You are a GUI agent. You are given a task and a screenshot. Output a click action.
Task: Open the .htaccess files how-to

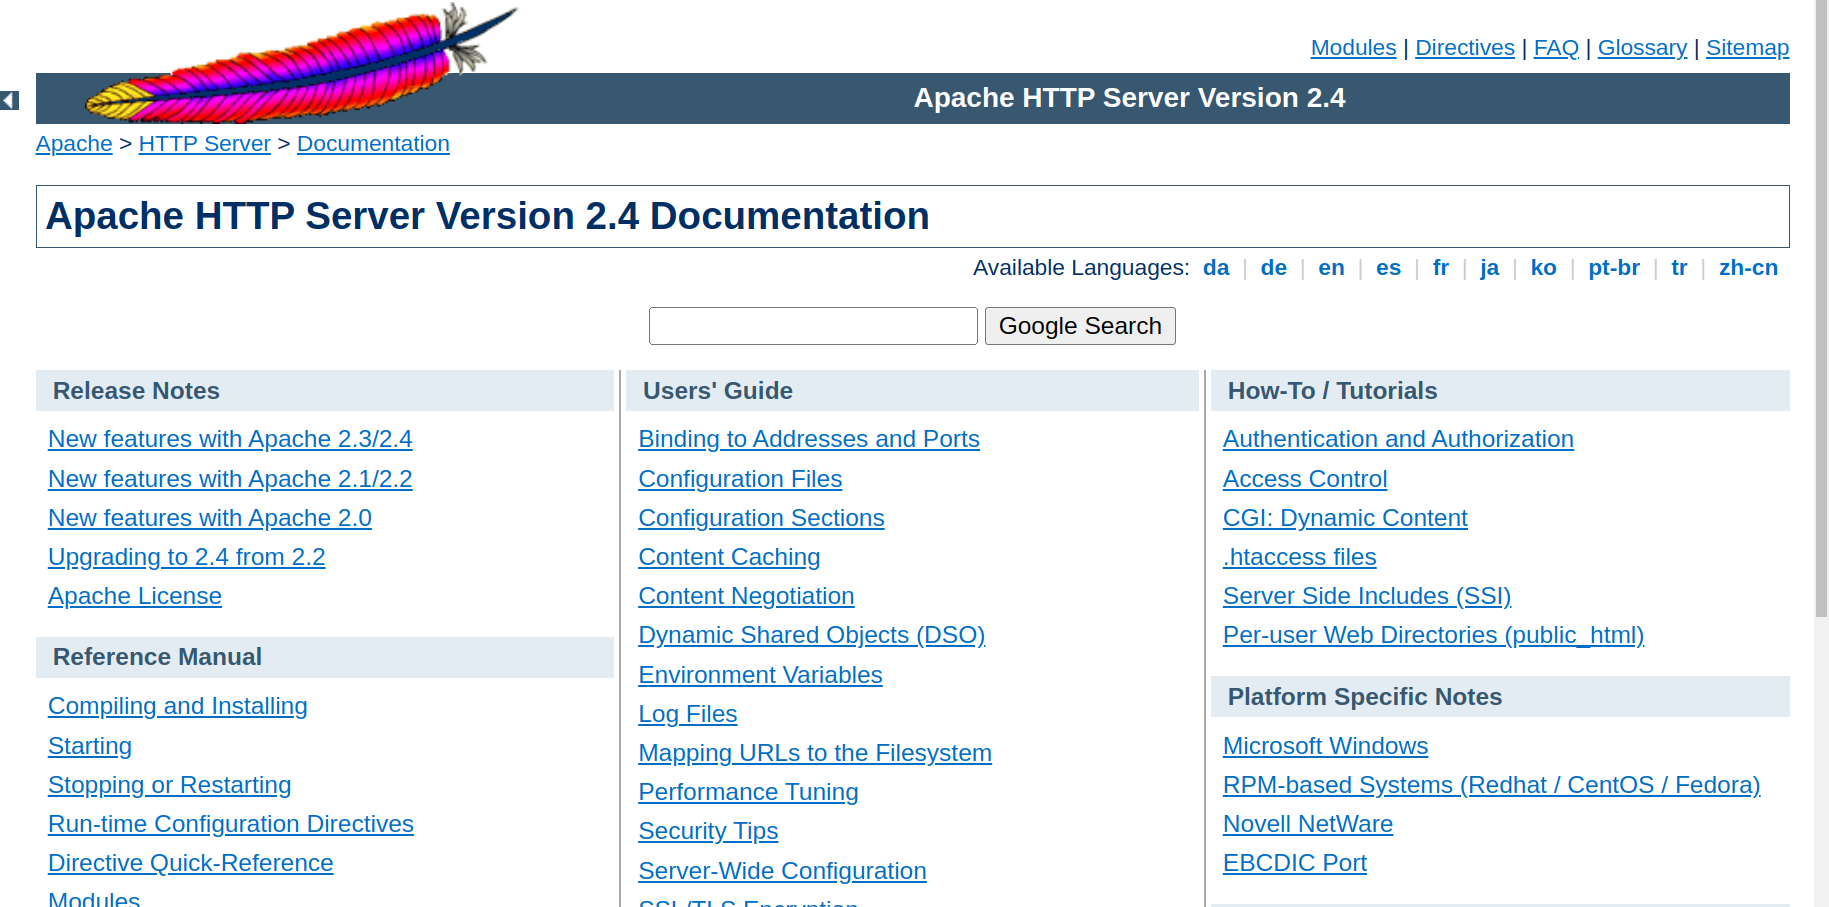tap(1298, 556)
